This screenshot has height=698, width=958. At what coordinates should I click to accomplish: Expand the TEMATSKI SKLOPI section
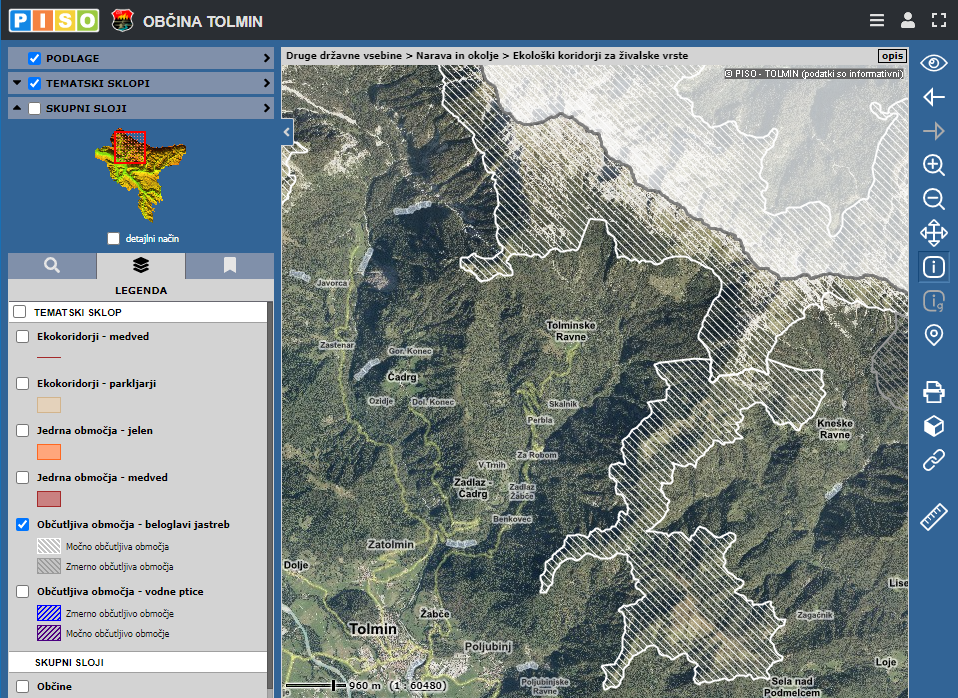[x=266, y=83]
